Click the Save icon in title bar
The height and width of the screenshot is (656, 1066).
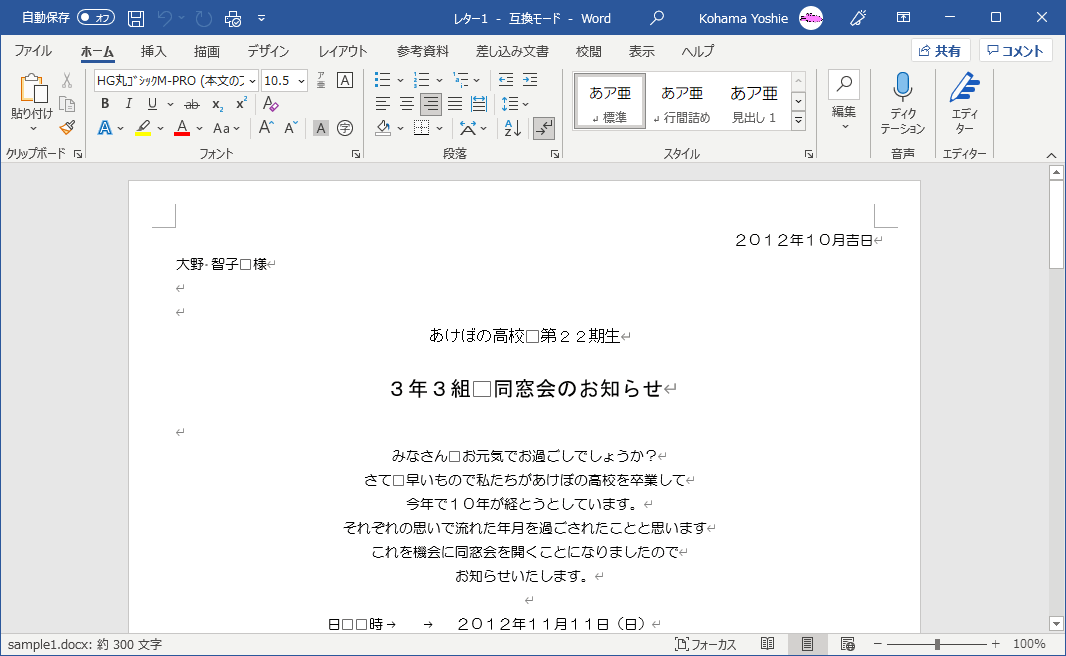pos(136,18)
